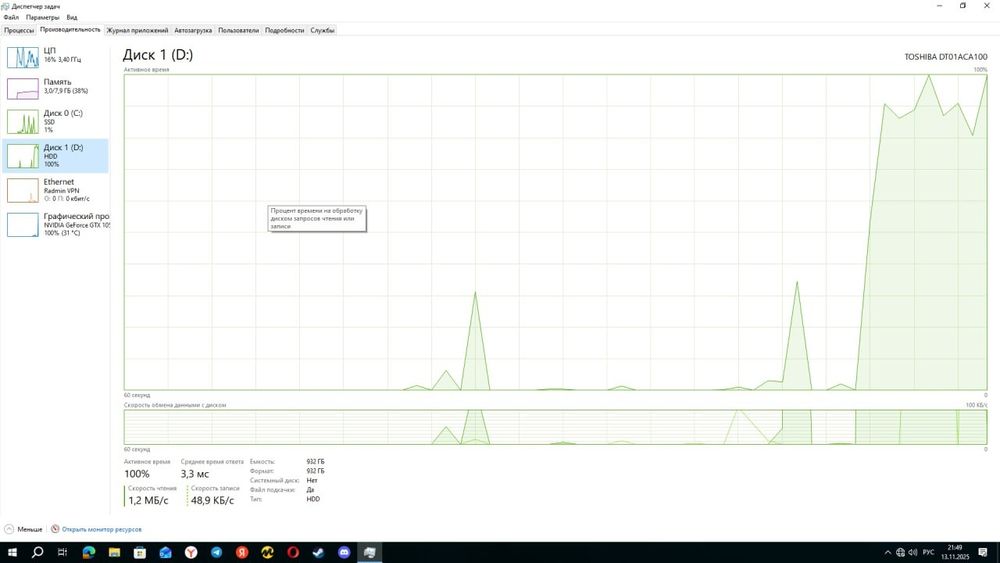The image size is (1000, 563).
Task: Click the TOSHIBA DT01ACA100 model label
Action: click(x=946, y=57)
